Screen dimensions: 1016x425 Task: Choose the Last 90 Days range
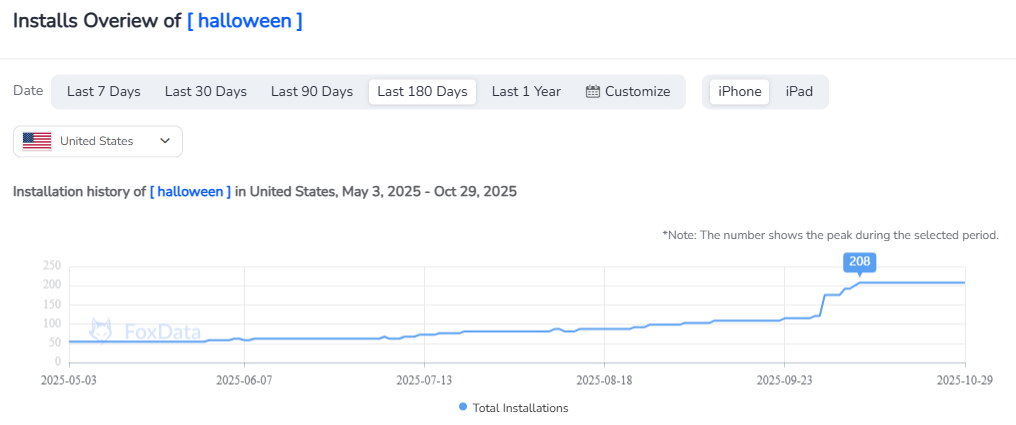click(x=312, y=92)
